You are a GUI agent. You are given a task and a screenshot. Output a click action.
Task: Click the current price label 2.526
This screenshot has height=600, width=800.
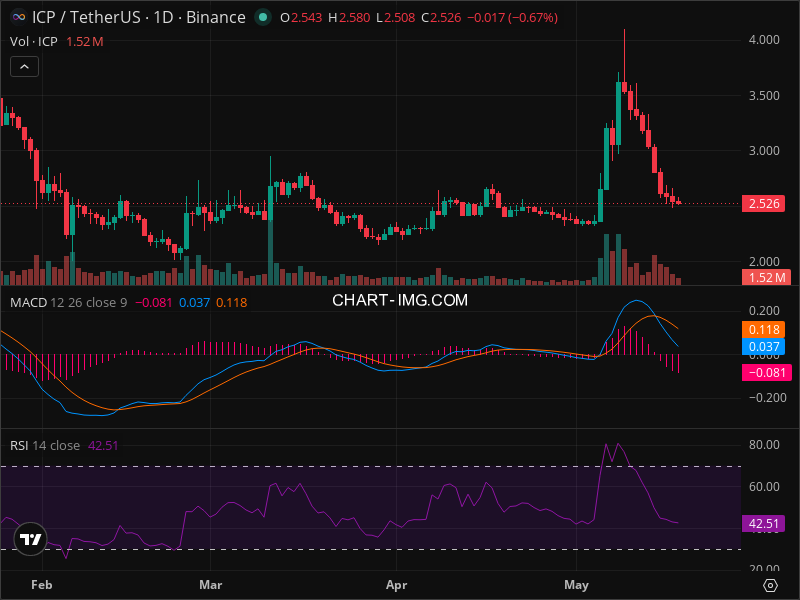(x=763, y=204)
